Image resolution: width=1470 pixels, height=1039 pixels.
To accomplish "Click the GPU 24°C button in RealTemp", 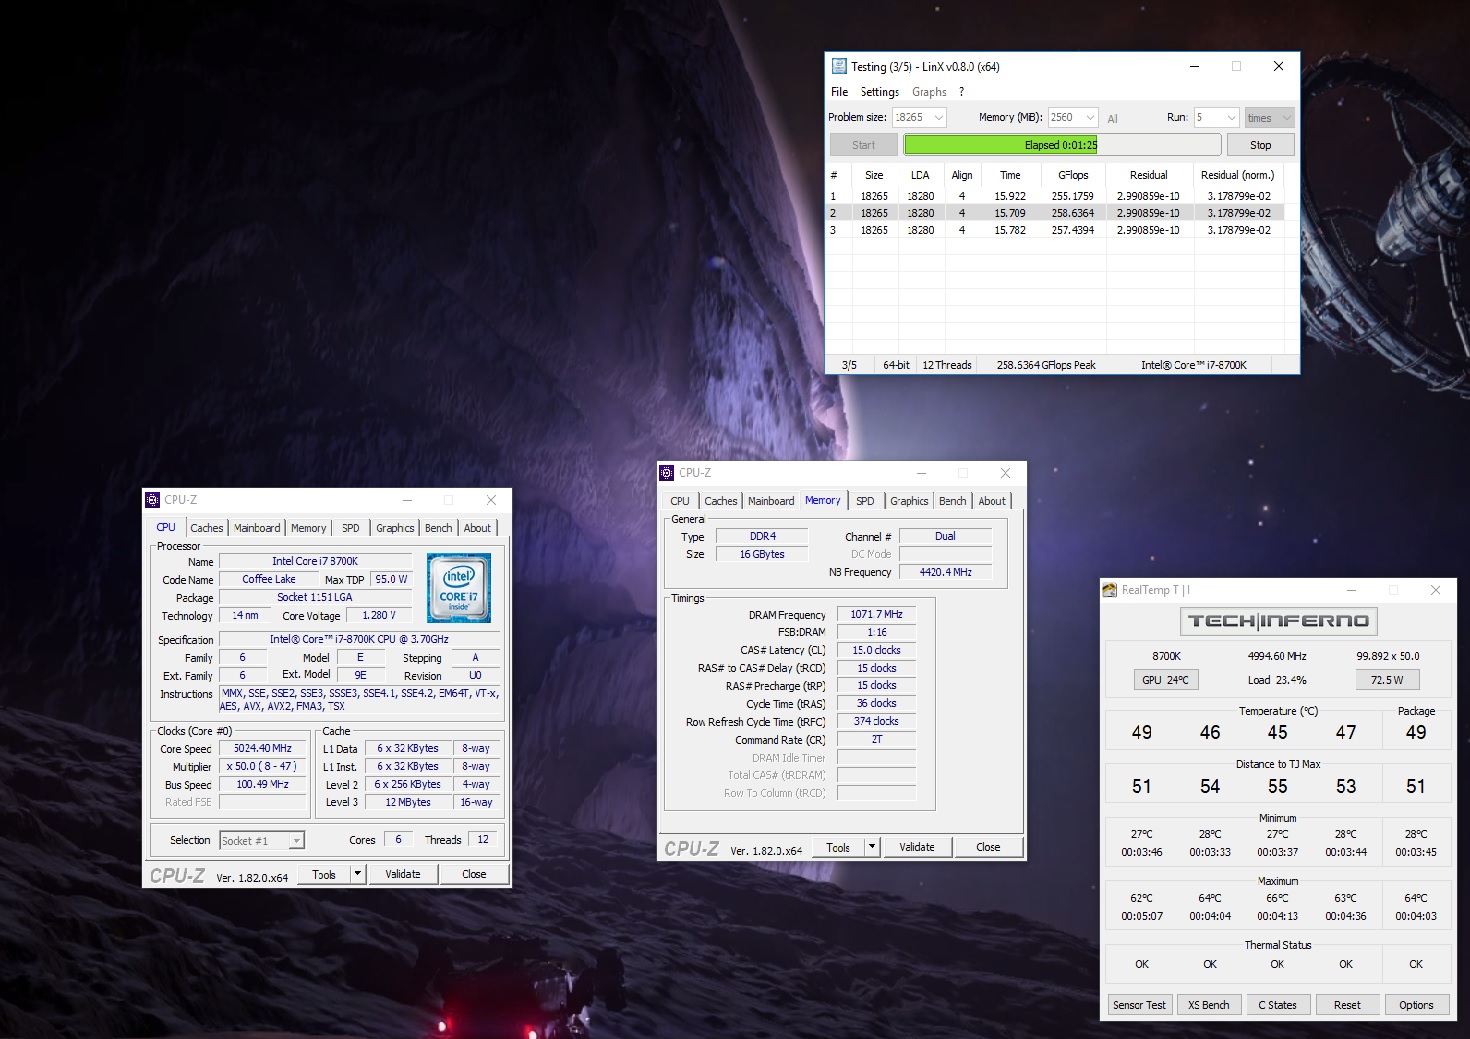I will click(1166, 680).
